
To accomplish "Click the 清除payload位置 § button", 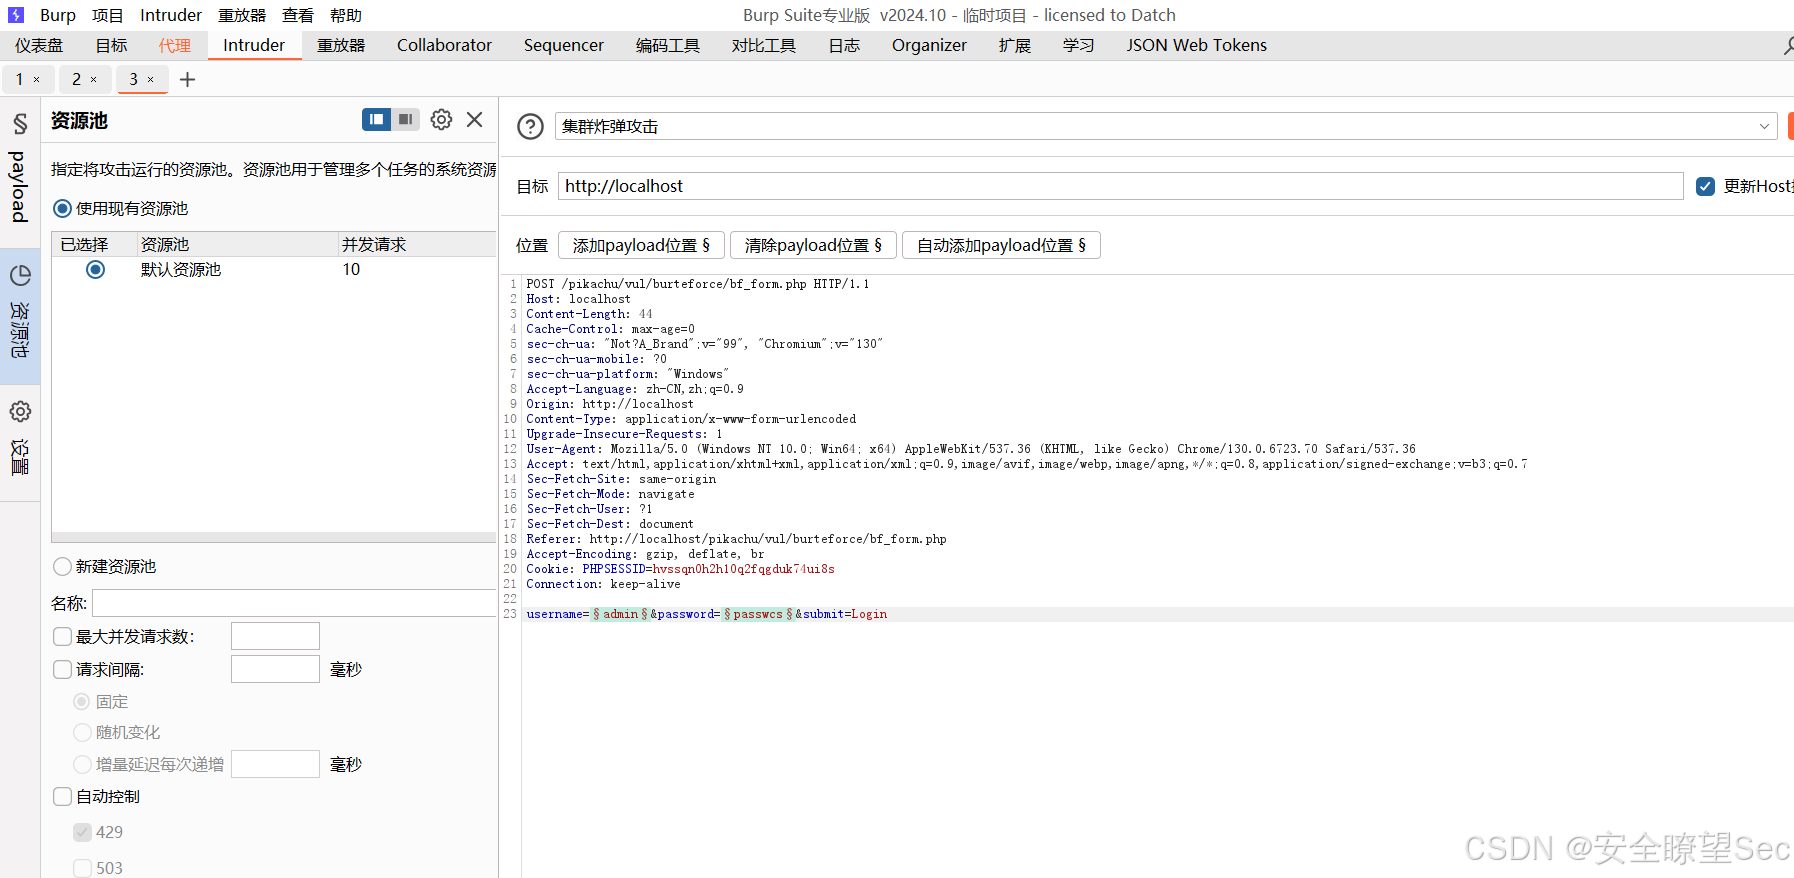I will (813, 246).
